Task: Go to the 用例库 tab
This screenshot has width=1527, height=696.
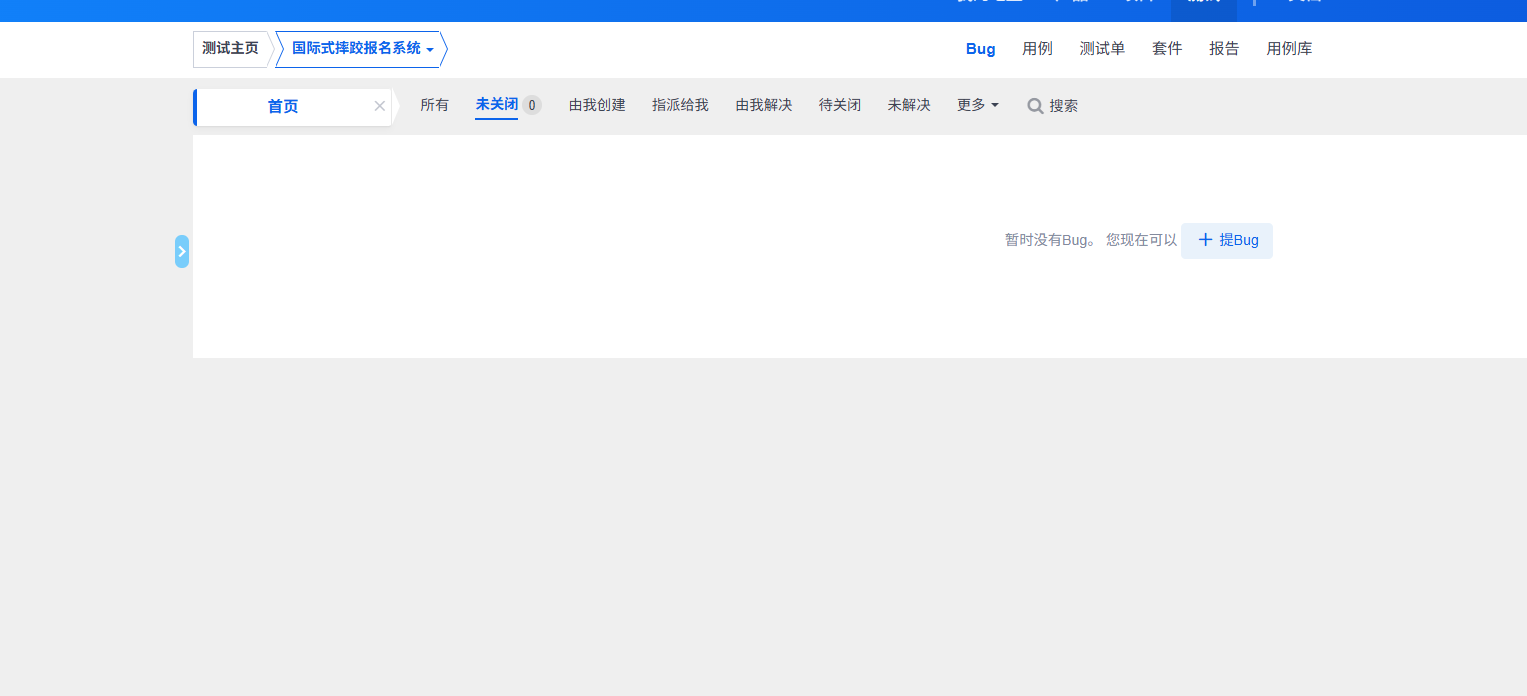Action: (x=1289, y=49)
